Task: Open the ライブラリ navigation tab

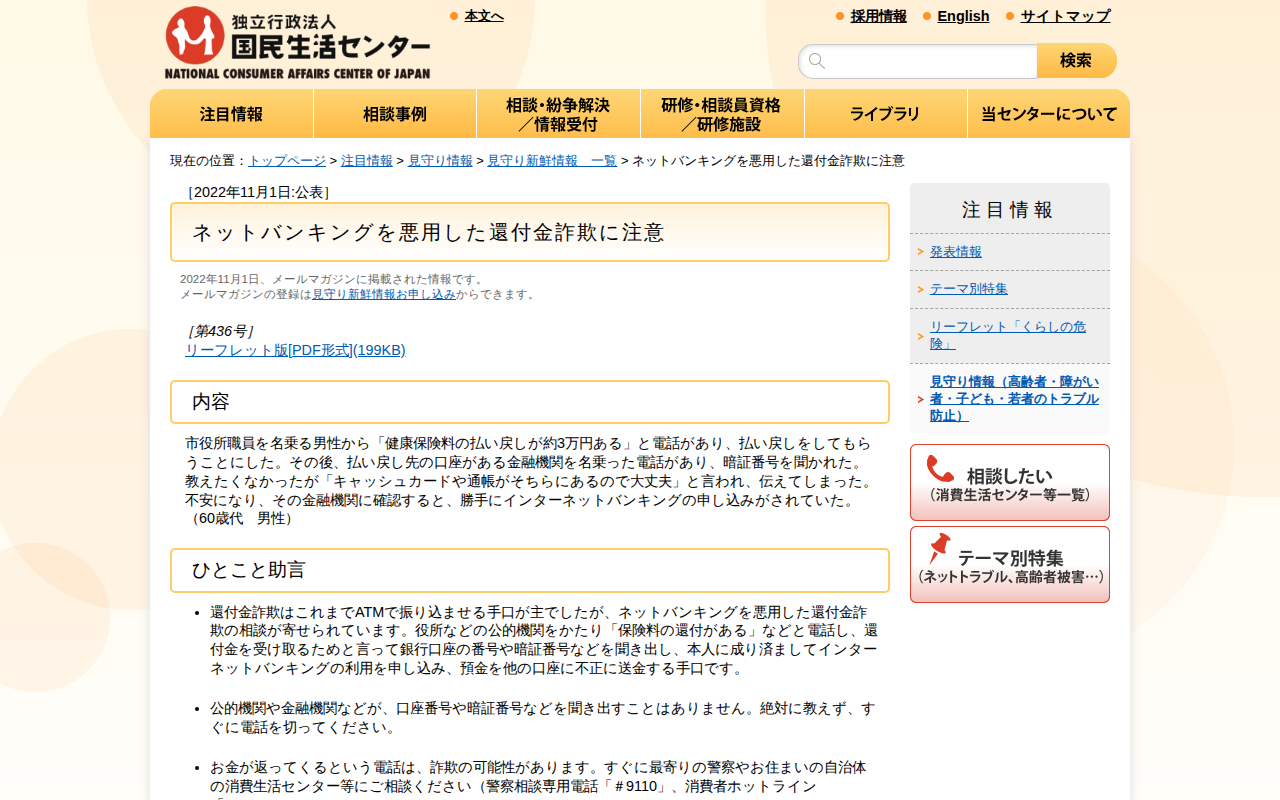Action: (x=885, y=113)
